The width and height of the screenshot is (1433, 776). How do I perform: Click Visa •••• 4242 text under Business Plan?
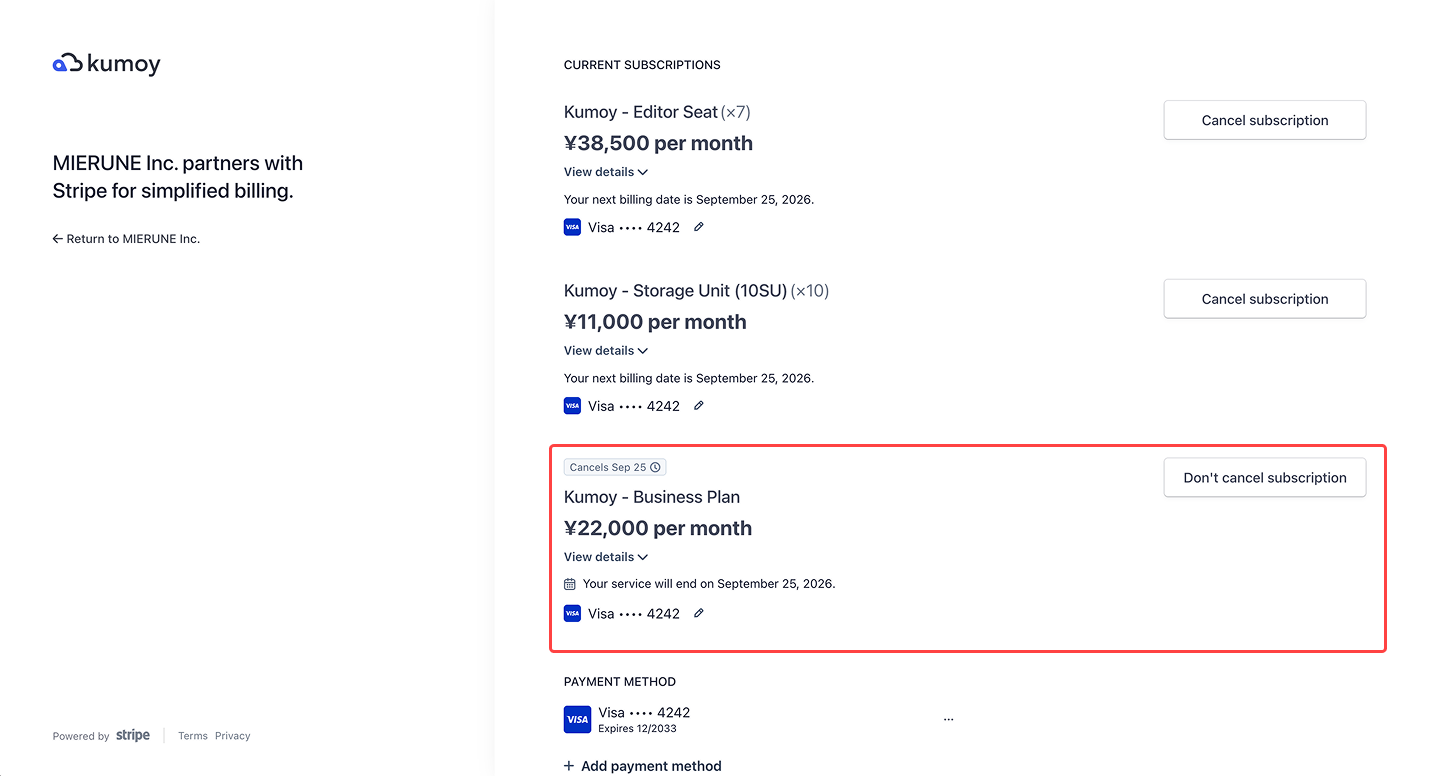pyautogui.click(x=634, y=613)
